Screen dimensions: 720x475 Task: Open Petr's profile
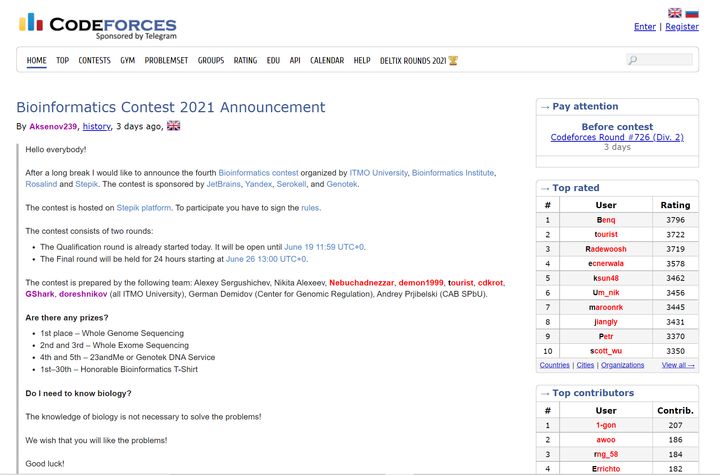606,336
